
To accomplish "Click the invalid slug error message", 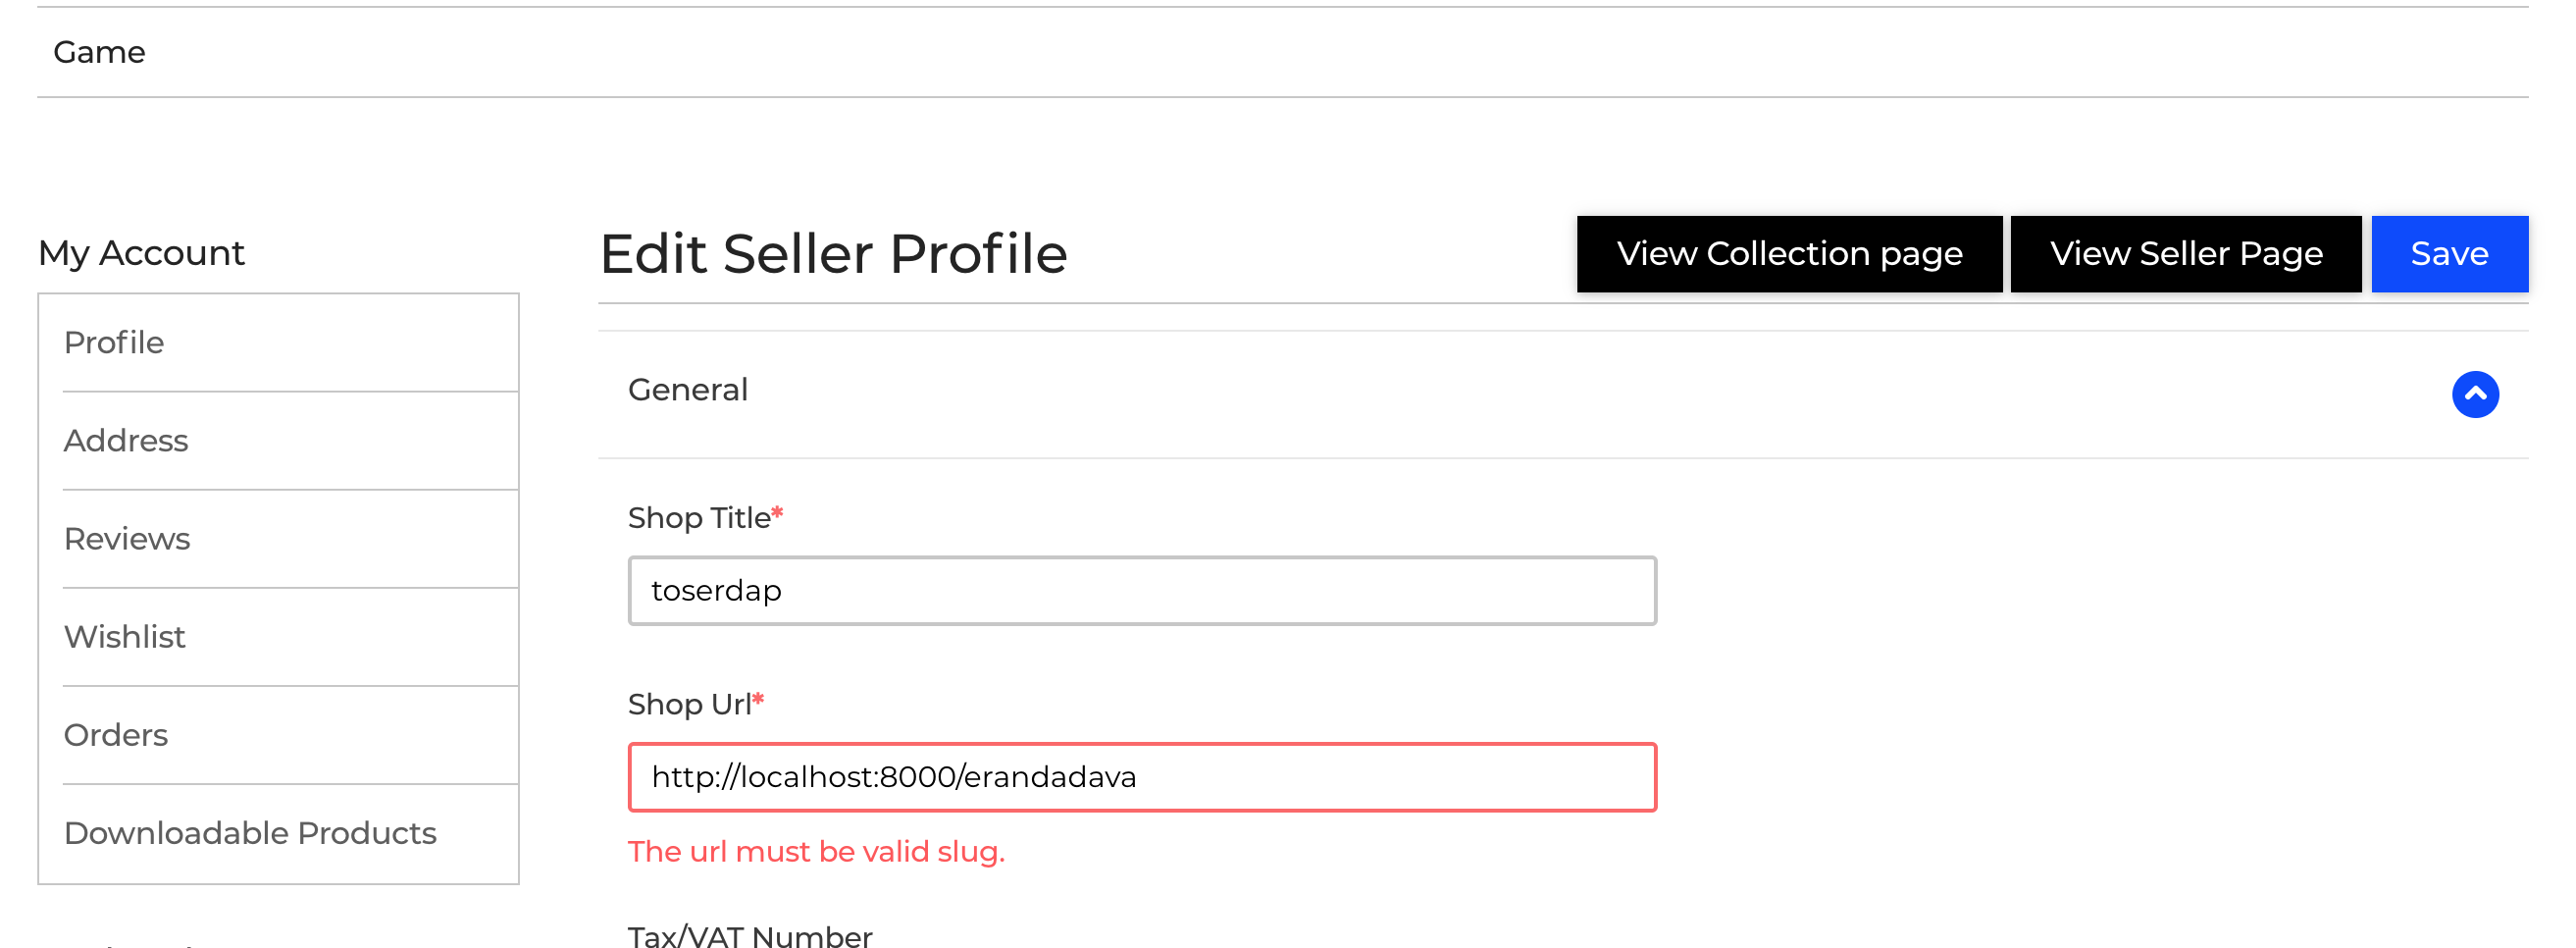I will coord(816,851).
